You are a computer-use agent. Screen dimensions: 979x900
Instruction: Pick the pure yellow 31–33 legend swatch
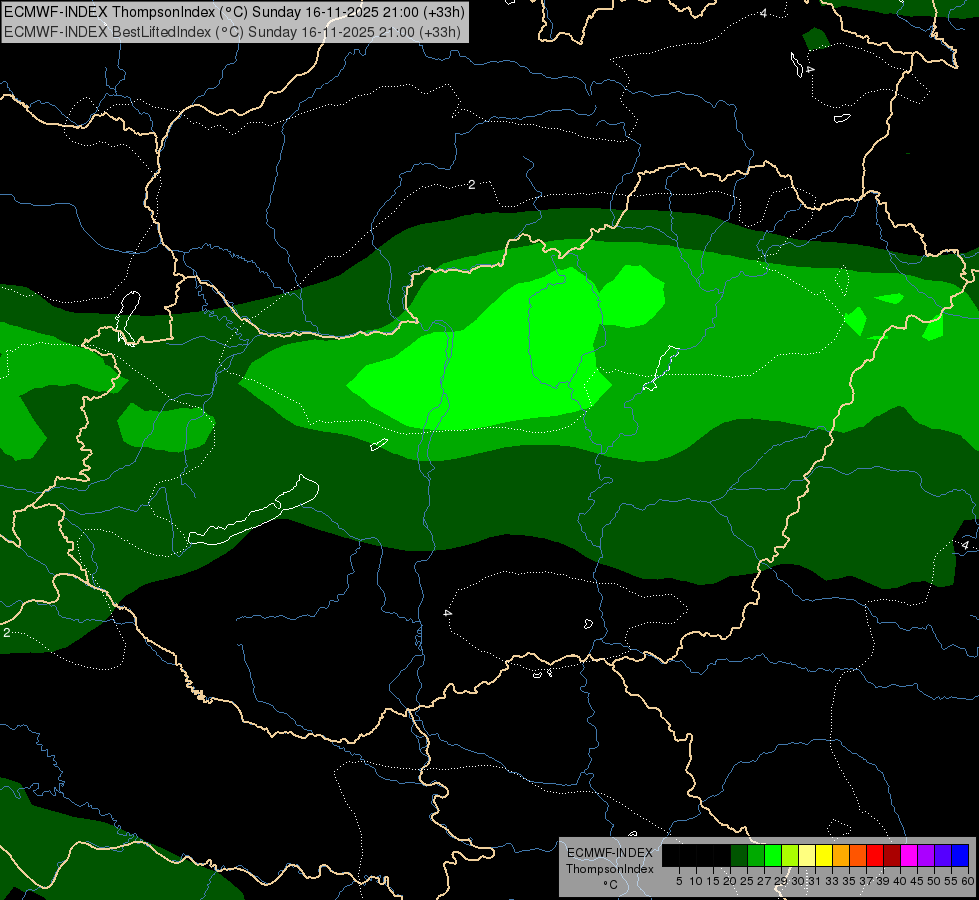(824, 855)
